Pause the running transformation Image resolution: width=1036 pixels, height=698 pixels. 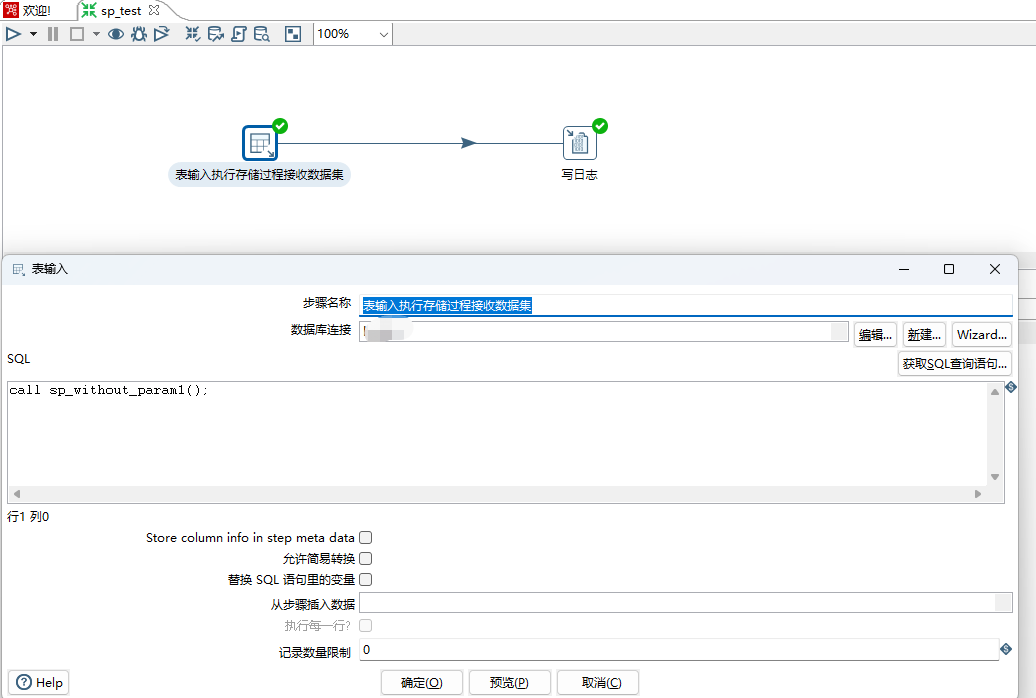click(x=54, y=34)
